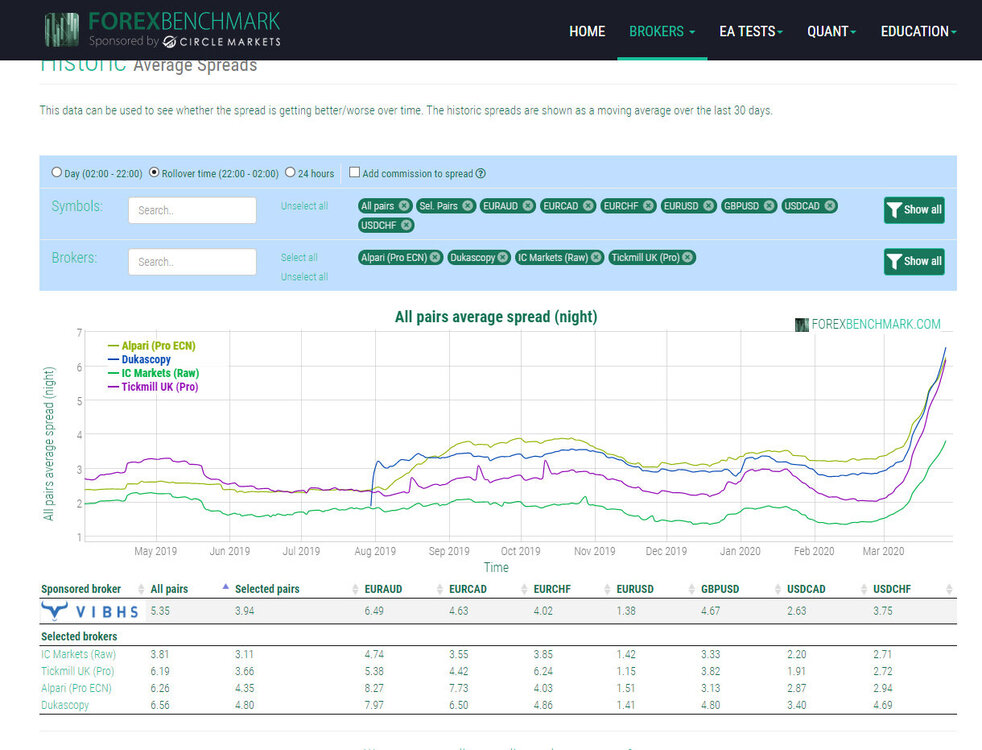
Task: Click Unselect all under Brokers
Action: (x=304, y=277)
